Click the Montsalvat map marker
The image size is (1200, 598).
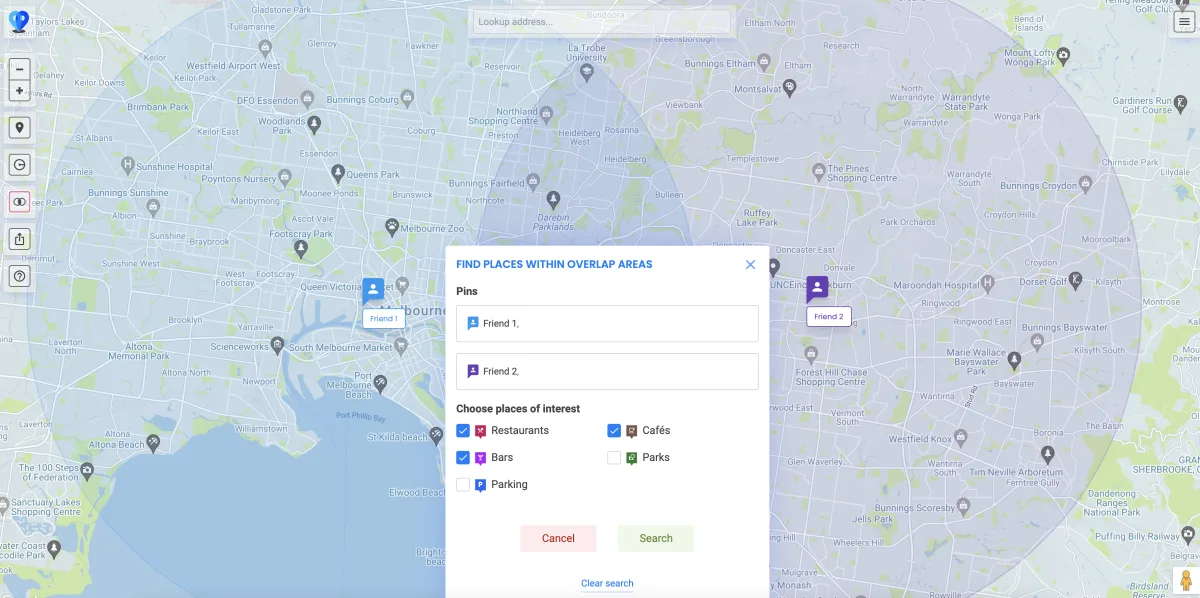pyautogui.click(x=790, y=88)
